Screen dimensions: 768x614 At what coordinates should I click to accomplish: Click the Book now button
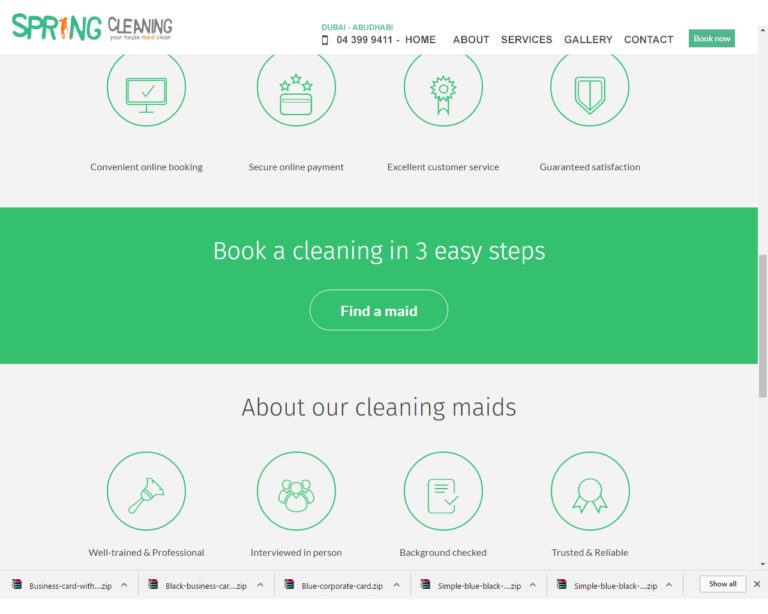click(x=711, y=38)
